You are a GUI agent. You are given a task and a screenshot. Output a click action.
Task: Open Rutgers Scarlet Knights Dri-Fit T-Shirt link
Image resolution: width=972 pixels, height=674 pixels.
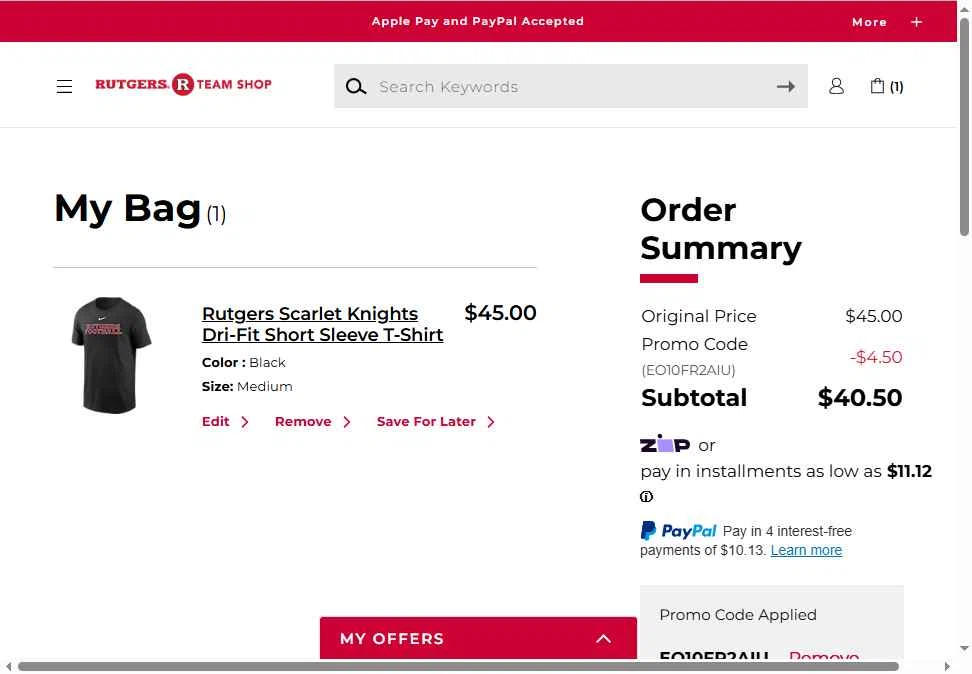322,324
